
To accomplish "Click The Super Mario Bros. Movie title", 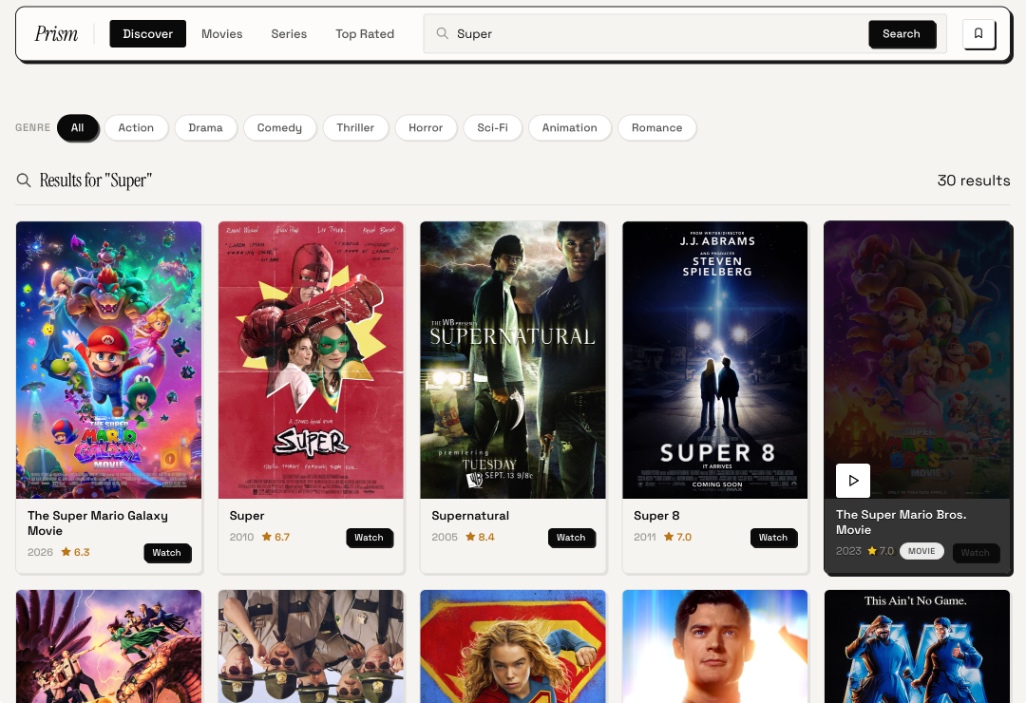I will pyautogui.click(x=901, y=522).
